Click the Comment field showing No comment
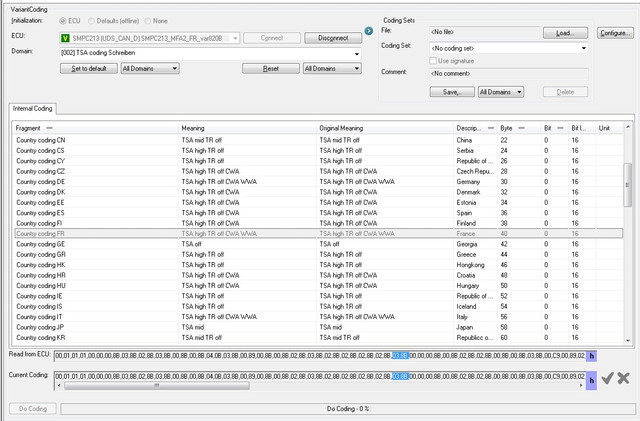Screen dimensions: 640x421 pos(509,74)
